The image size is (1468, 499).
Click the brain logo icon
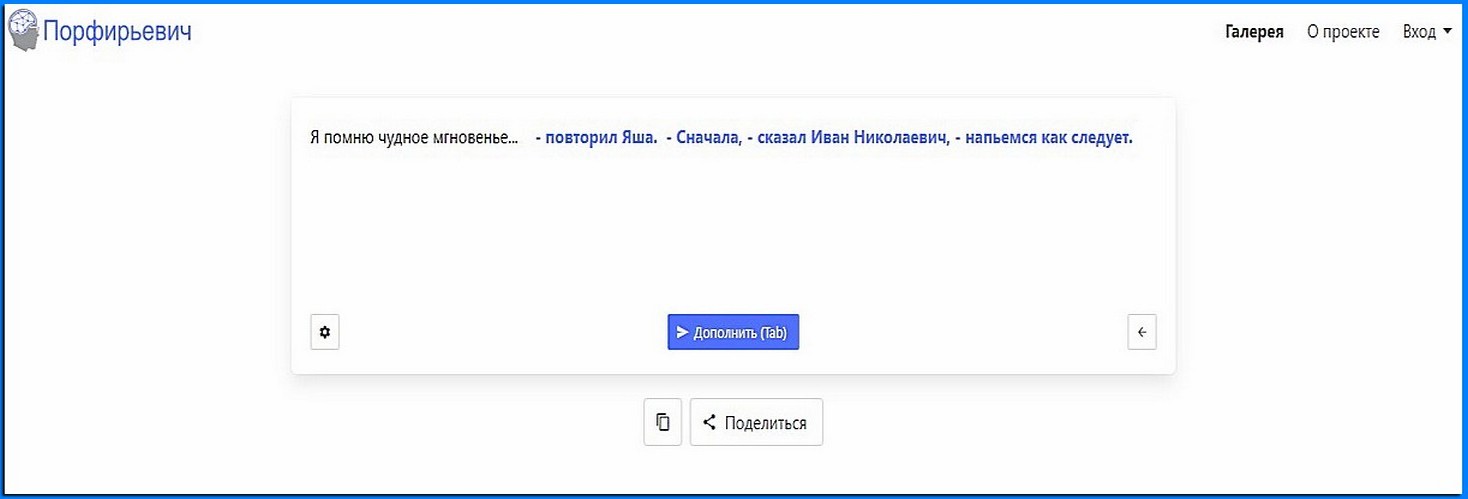coord(23,32)
